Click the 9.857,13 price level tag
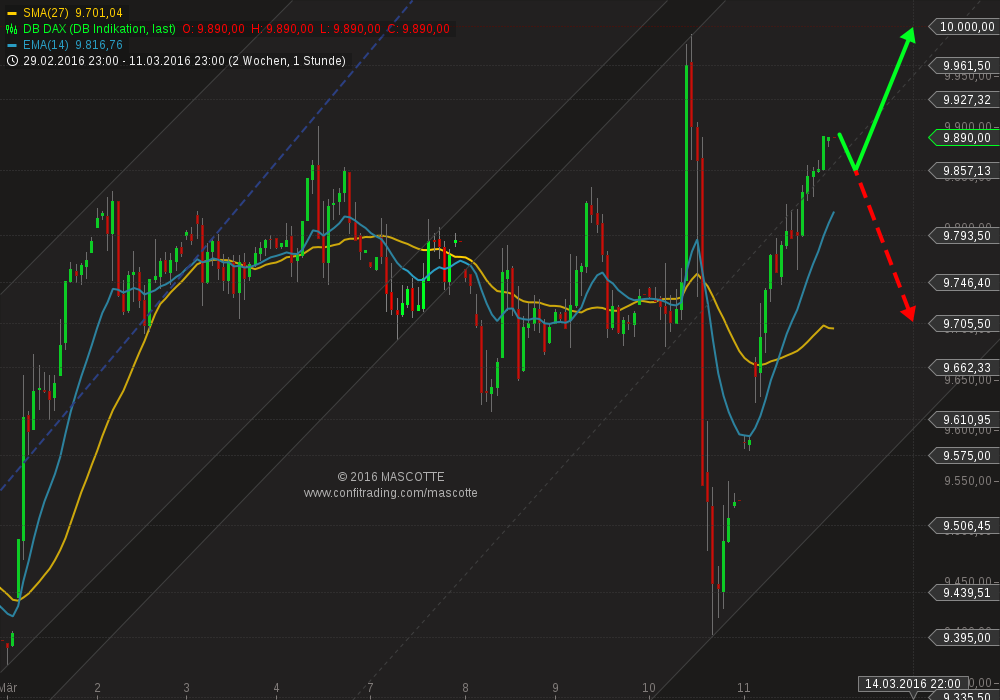Viewport: 1000px width, 700px height. click(x=964, y=171)
